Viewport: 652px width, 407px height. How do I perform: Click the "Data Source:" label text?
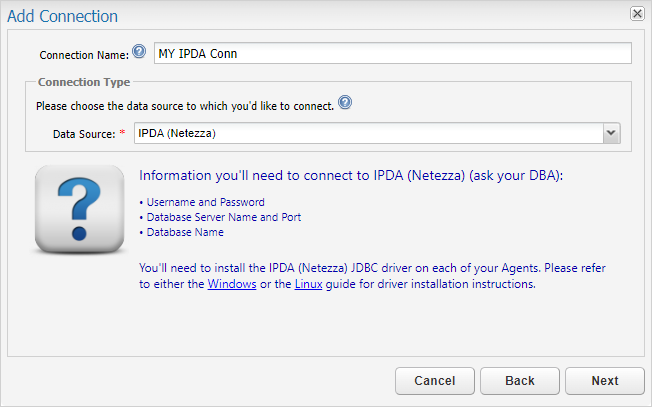84,134
